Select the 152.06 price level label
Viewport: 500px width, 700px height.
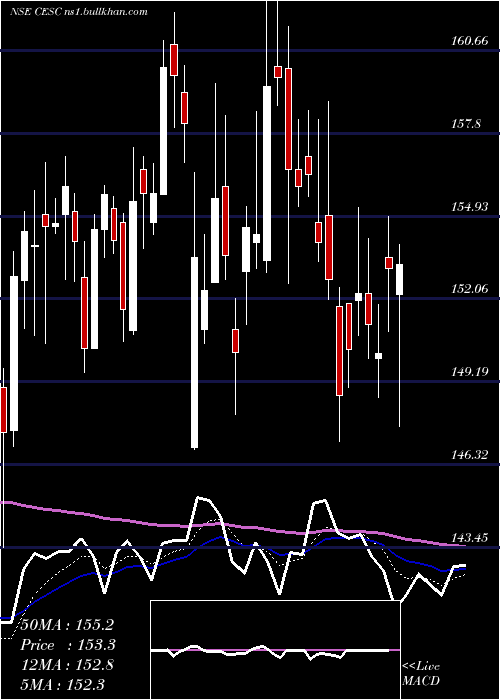470,289
